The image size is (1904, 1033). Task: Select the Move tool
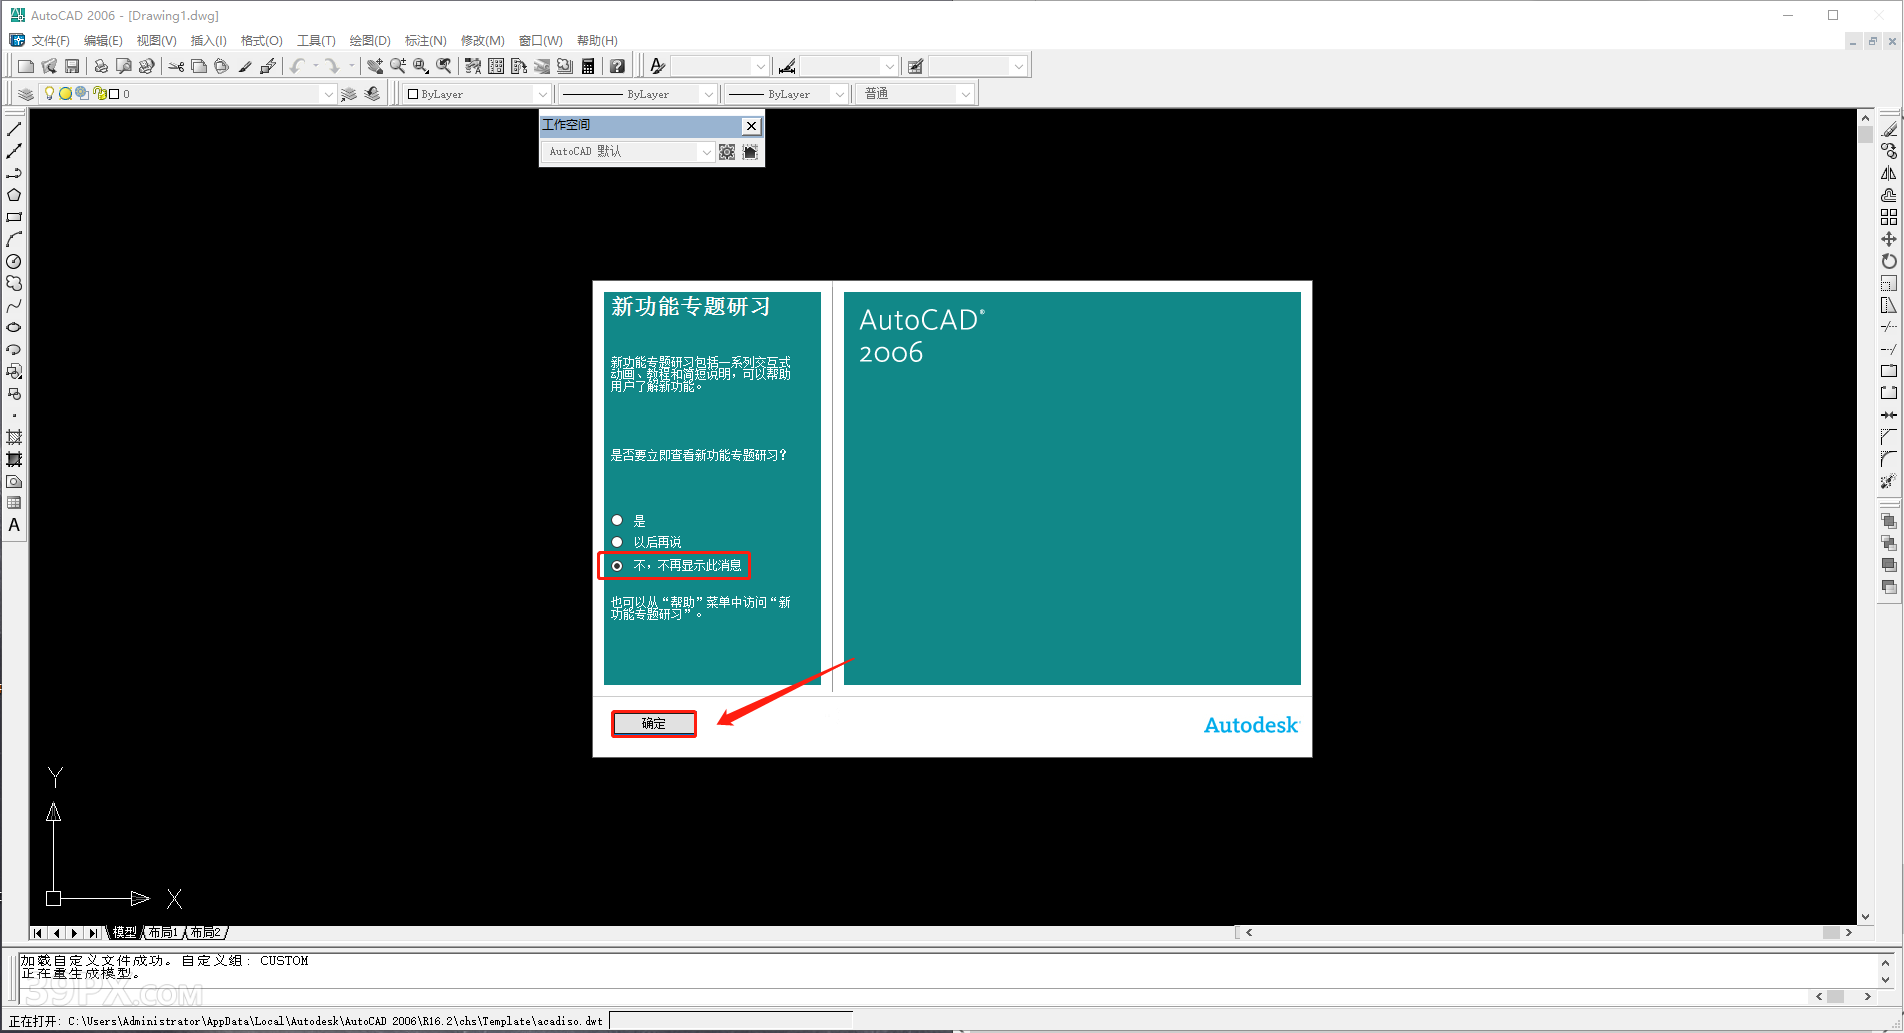tap(1889, 239)
